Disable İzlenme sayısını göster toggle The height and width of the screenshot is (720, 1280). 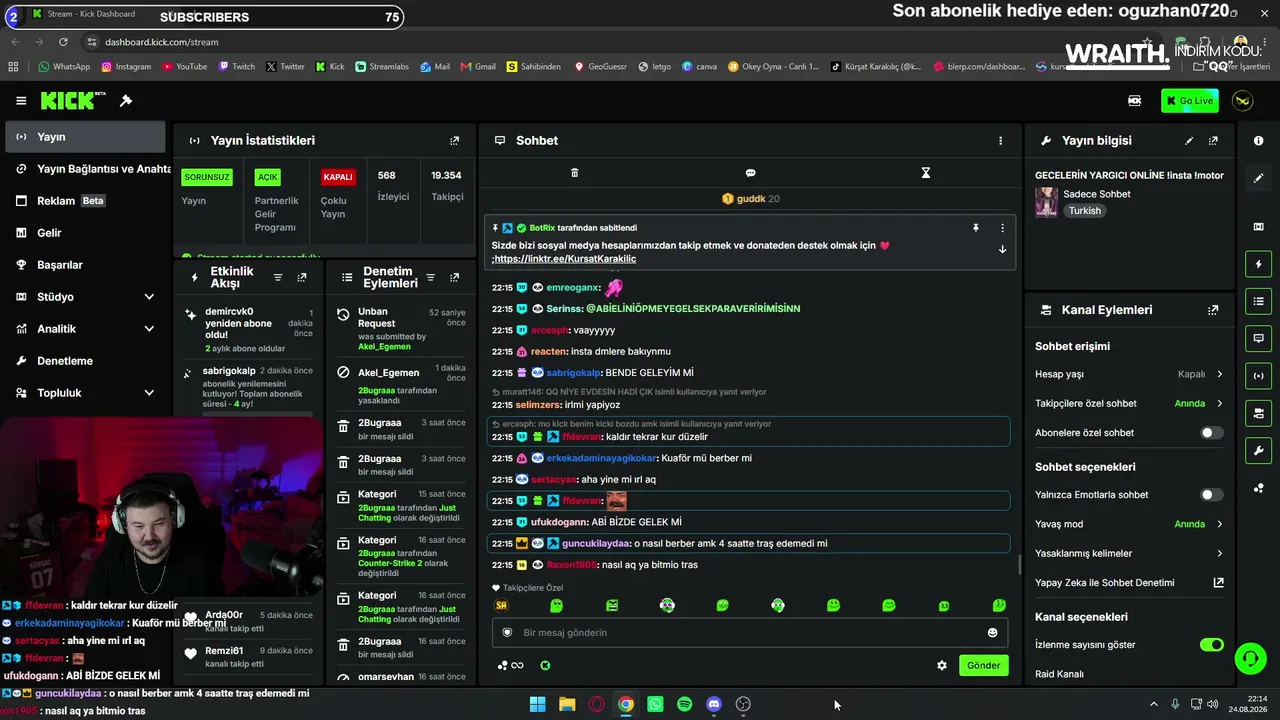point(1211,645)
